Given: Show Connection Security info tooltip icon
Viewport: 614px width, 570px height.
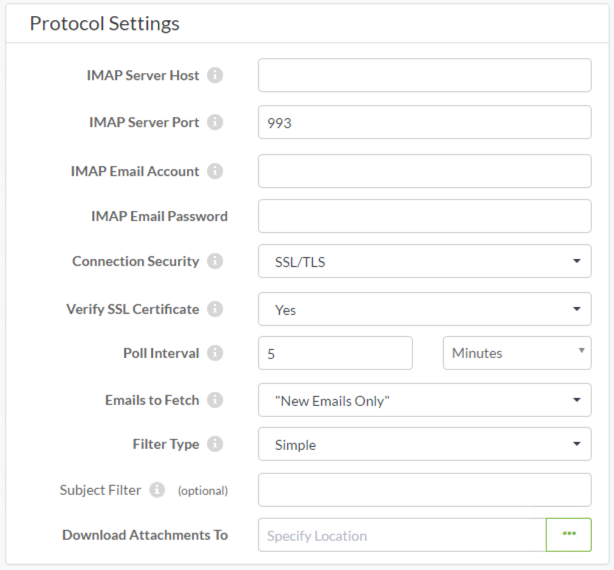Looking at the screenshot, I should coord(215,261).
